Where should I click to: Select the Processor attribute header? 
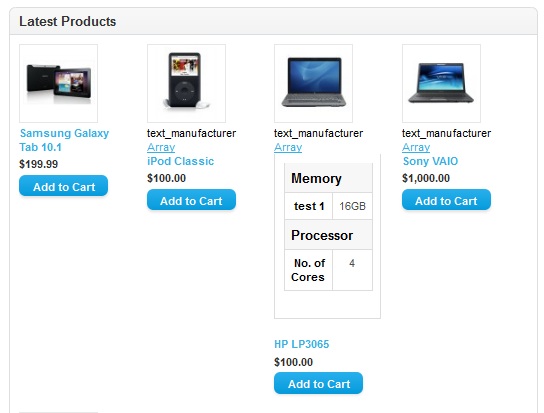click(328, 235)
